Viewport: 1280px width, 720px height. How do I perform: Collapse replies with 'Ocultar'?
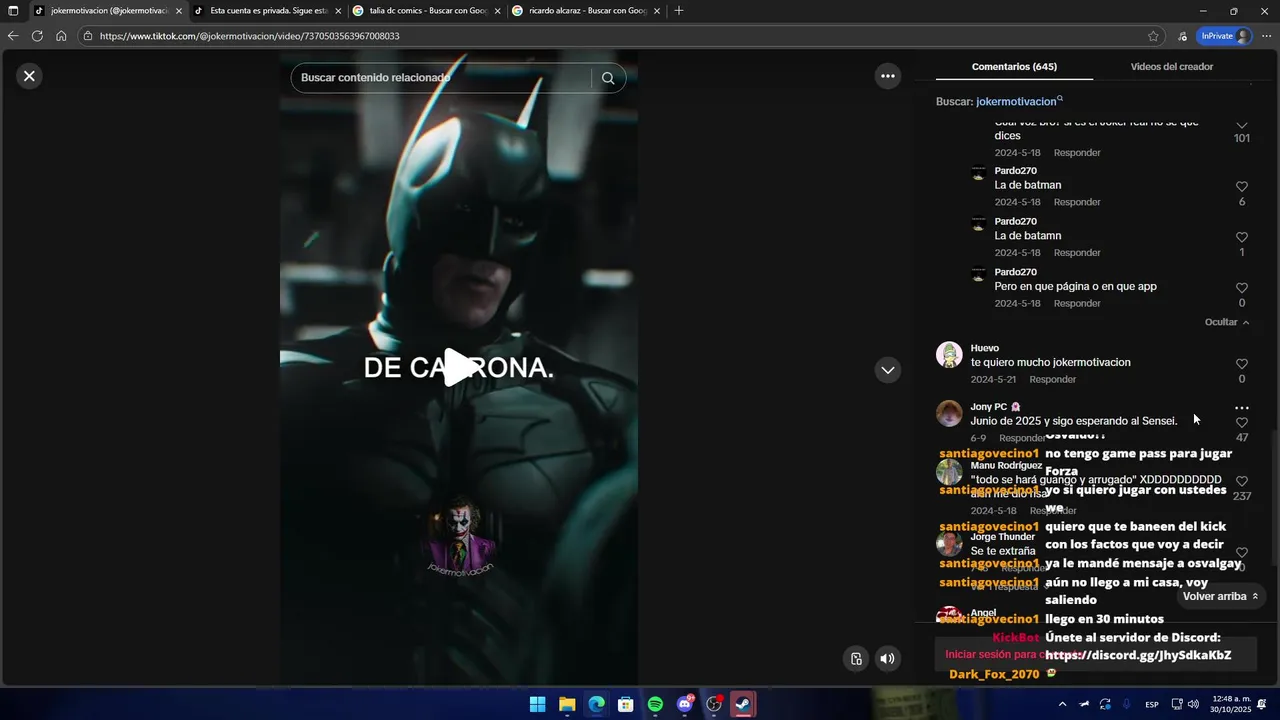(1227, 322)
